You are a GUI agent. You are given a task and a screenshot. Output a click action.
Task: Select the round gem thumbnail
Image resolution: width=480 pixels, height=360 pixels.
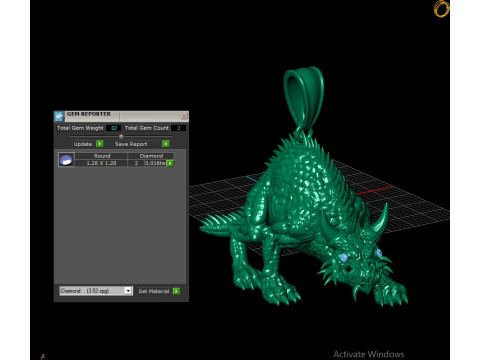(66, 160)
